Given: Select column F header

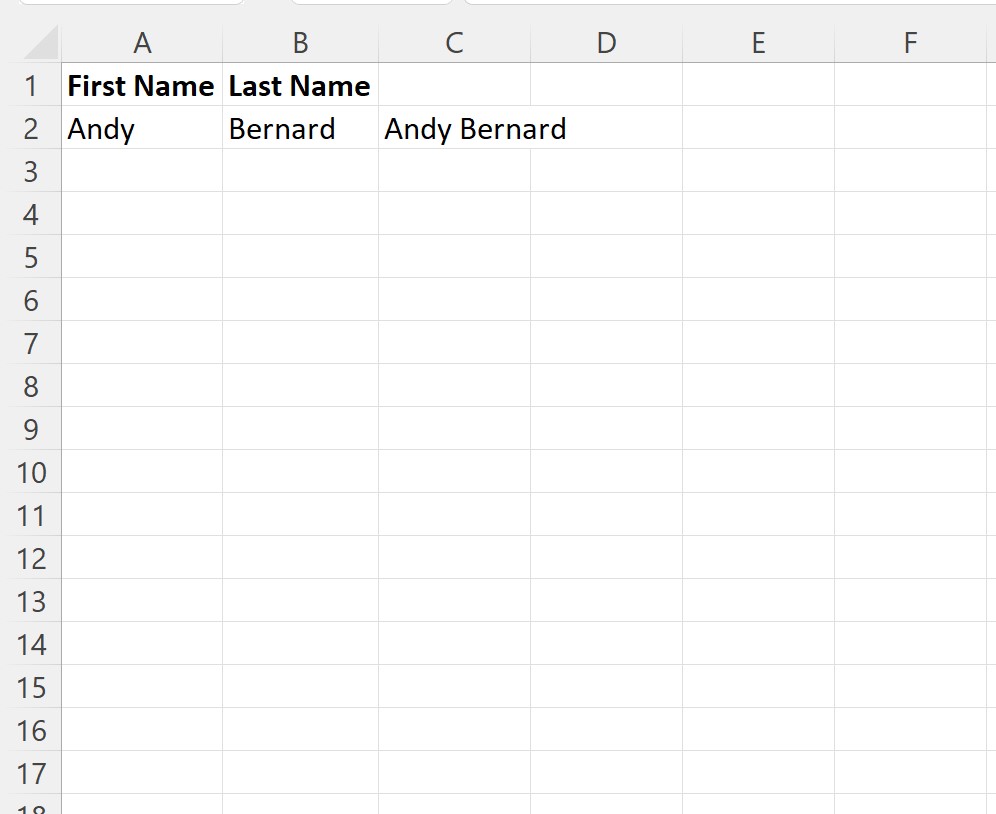Looking at the screenshot, I should [x=910, y=42].
